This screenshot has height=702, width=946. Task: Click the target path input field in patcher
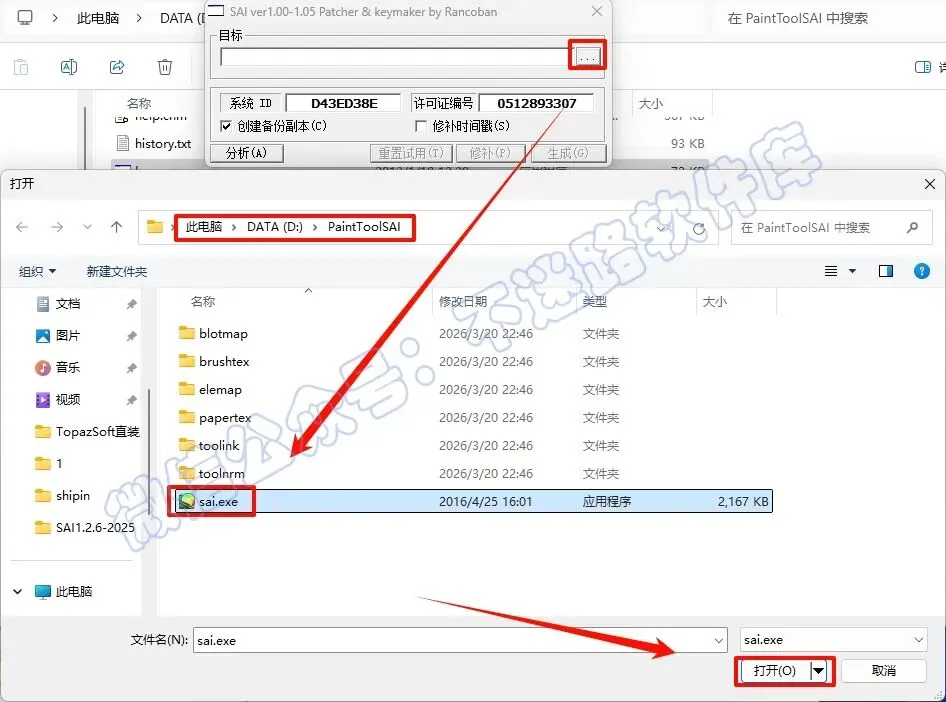tap(395, 57)
